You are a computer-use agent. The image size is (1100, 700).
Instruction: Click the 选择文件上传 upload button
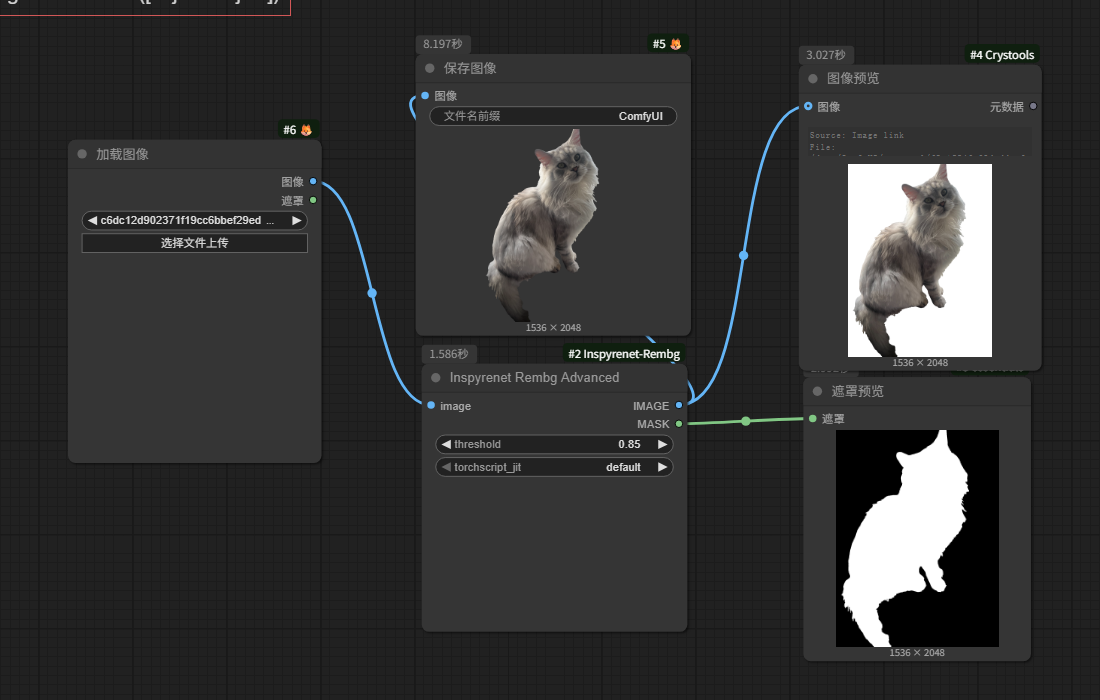(194, 243)
